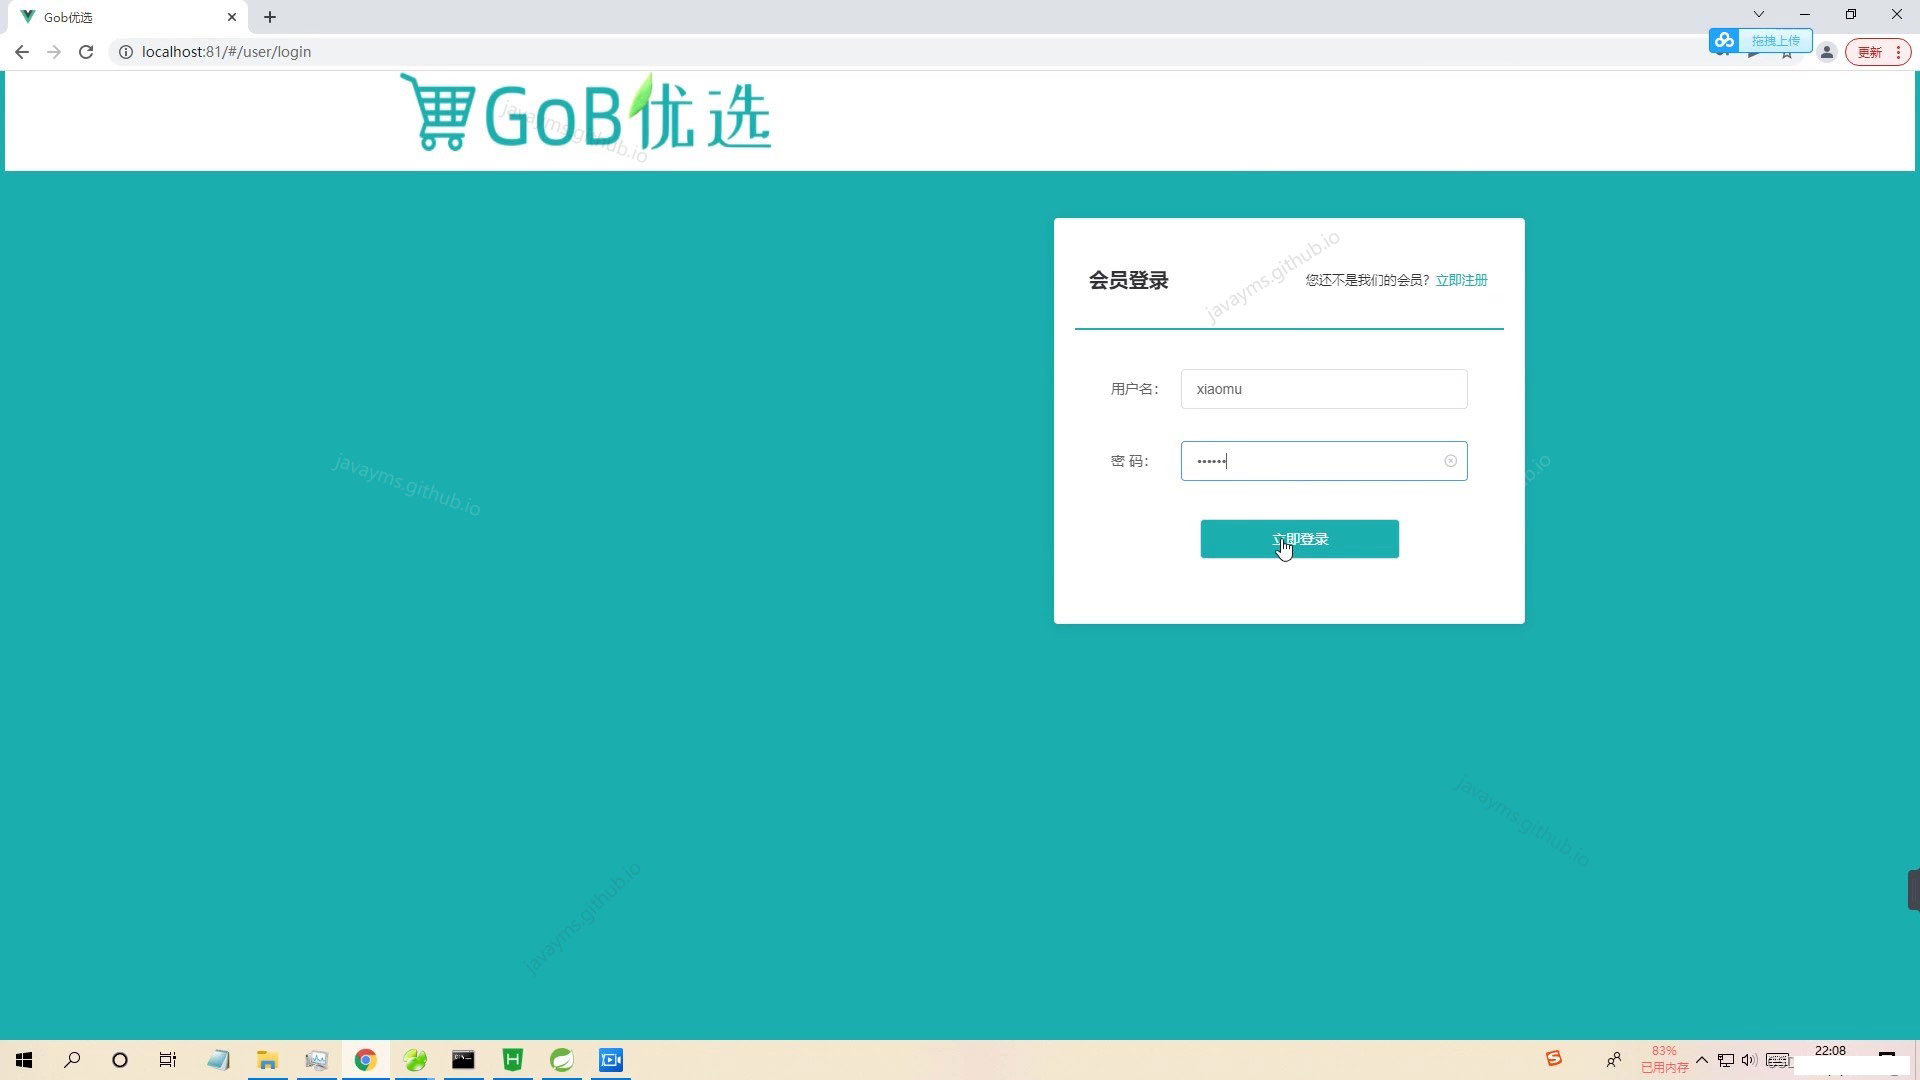The width and height of the screenshot is (1920, 1080).
Task: Click the red 更新 update button
Action: click(1869, 52)
